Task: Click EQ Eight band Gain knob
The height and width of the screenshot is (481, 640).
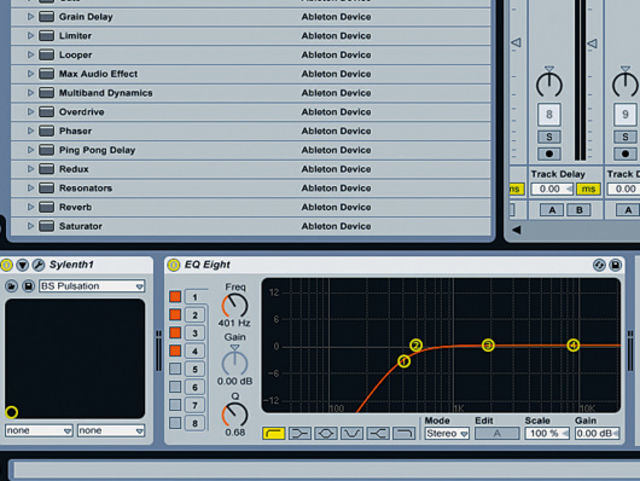Action: click(235, 362)
